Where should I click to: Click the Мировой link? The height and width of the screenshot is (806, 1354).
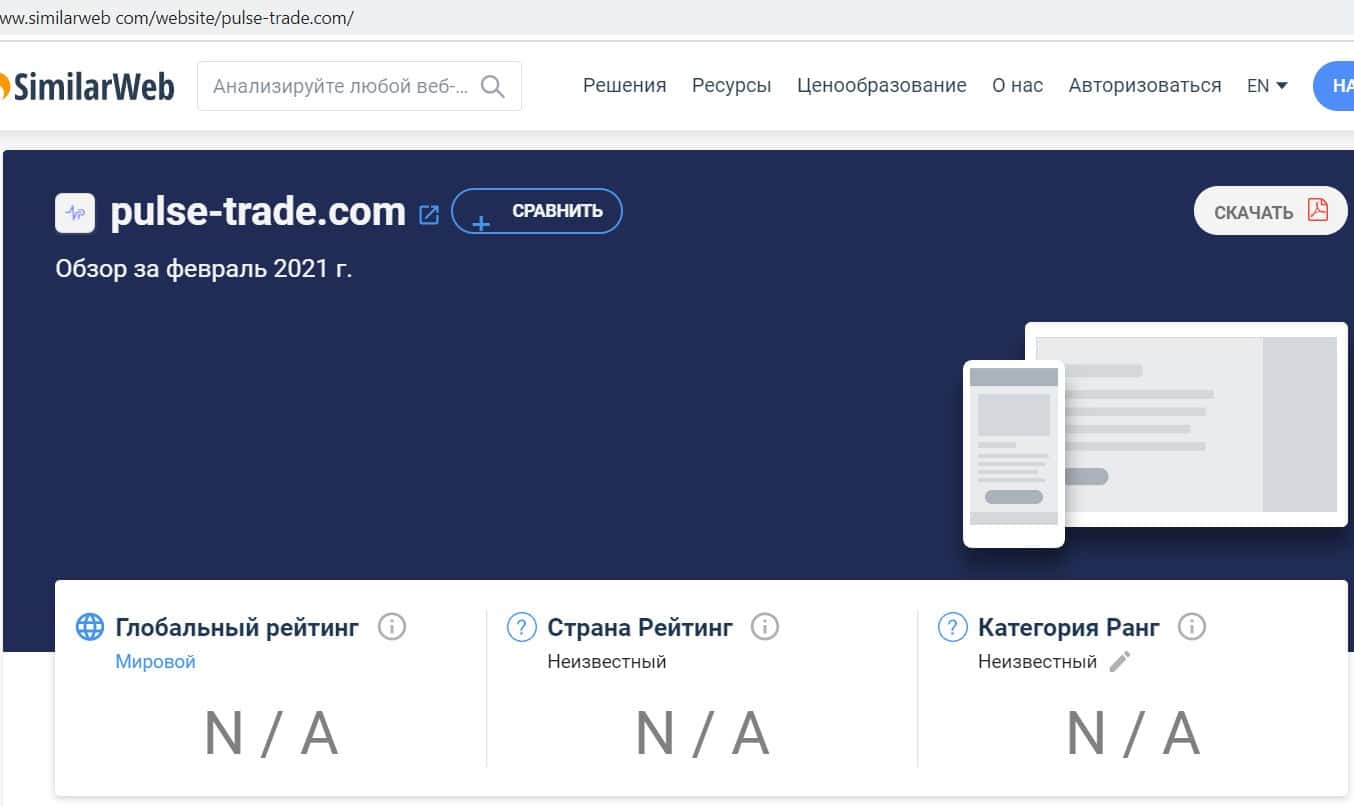(x=156, y=661)
